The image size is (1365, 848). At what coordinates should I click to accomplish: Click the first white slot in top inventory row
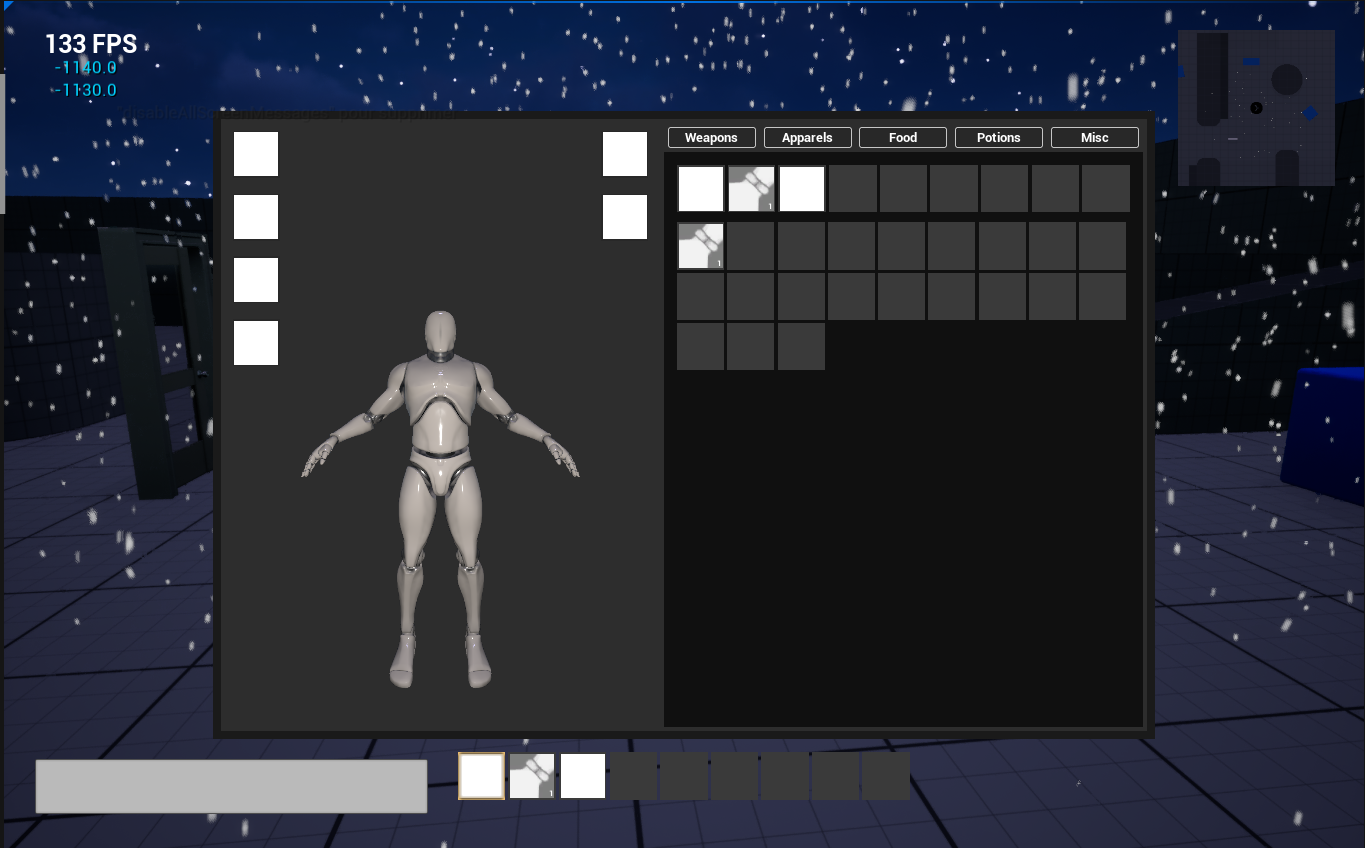tap(701, 189)
